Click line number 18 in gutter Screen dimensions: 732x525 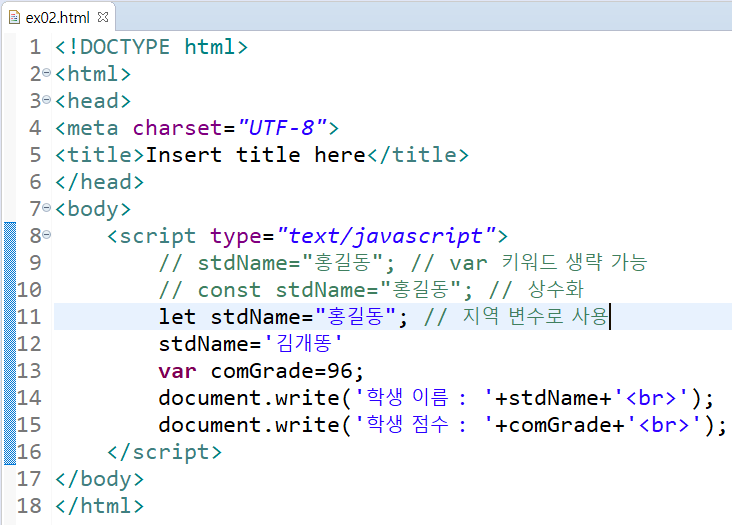(29, 506)
